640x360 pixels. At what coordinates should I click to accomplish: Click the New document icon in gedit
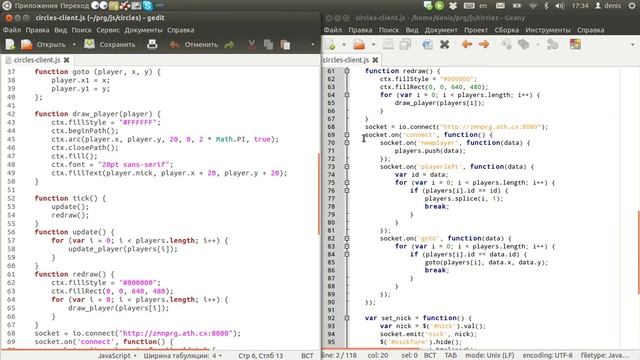coord(10,44)
